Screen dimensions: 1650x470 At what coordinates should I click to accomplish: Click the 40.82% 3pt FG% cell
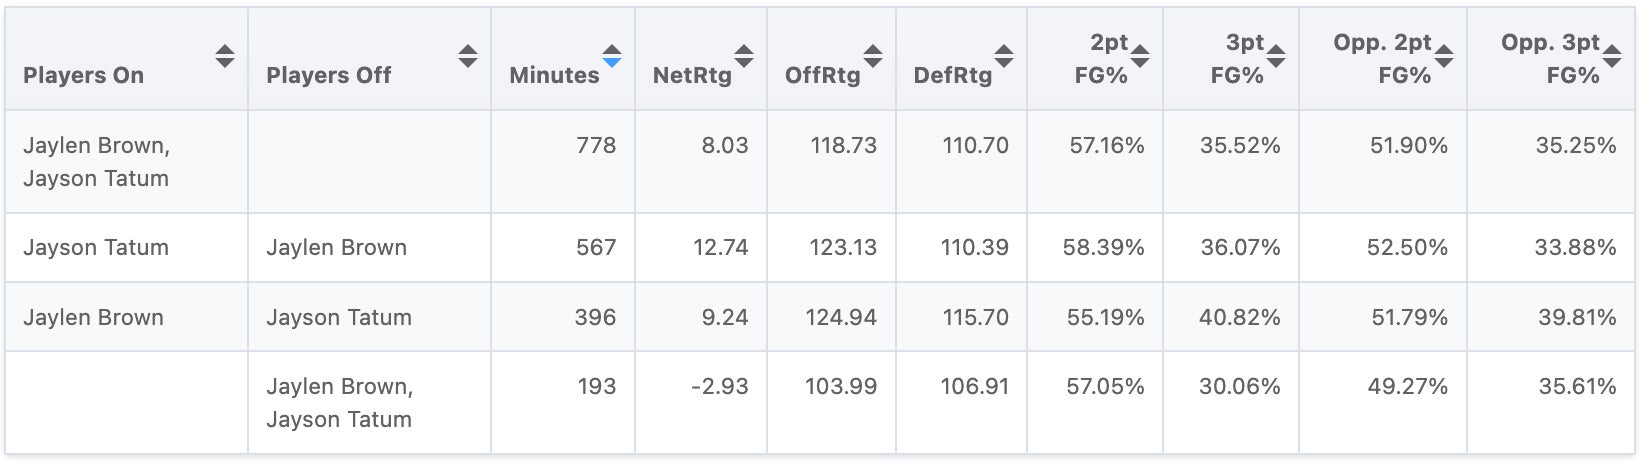(x=1240, y=318)
